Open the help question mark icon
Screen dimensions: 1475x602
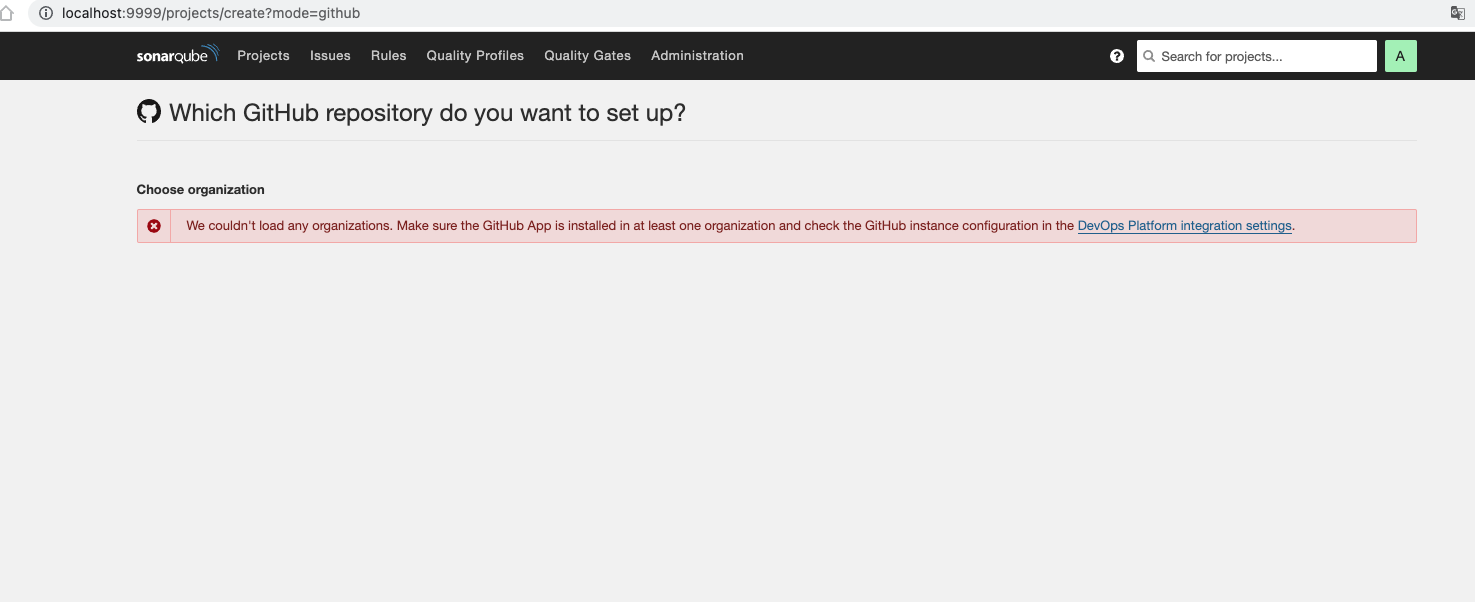1117,56
